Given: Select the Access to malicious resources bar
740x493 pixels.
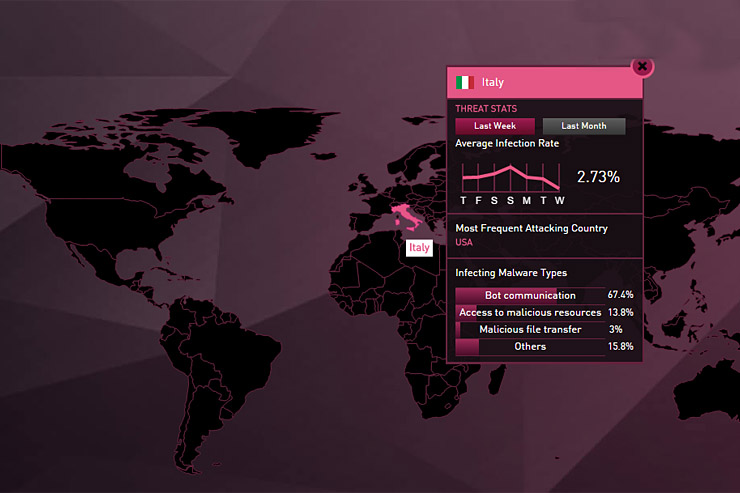Looking at the screenshot, I should pos(530,312).
